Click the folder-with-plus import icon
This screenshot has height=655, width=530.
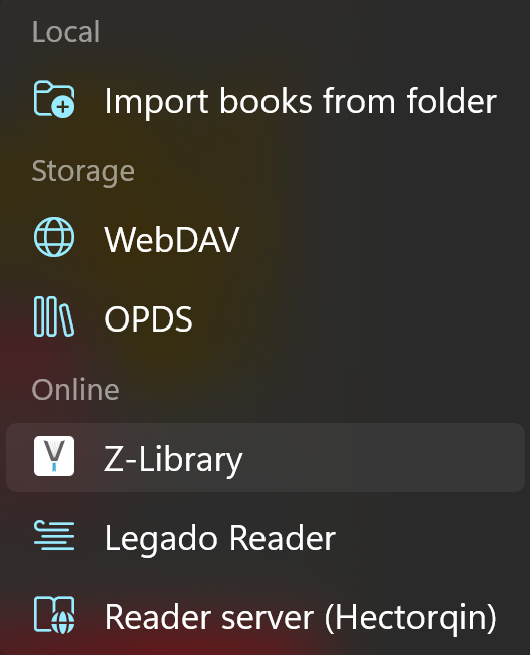(x=54, y=99)
